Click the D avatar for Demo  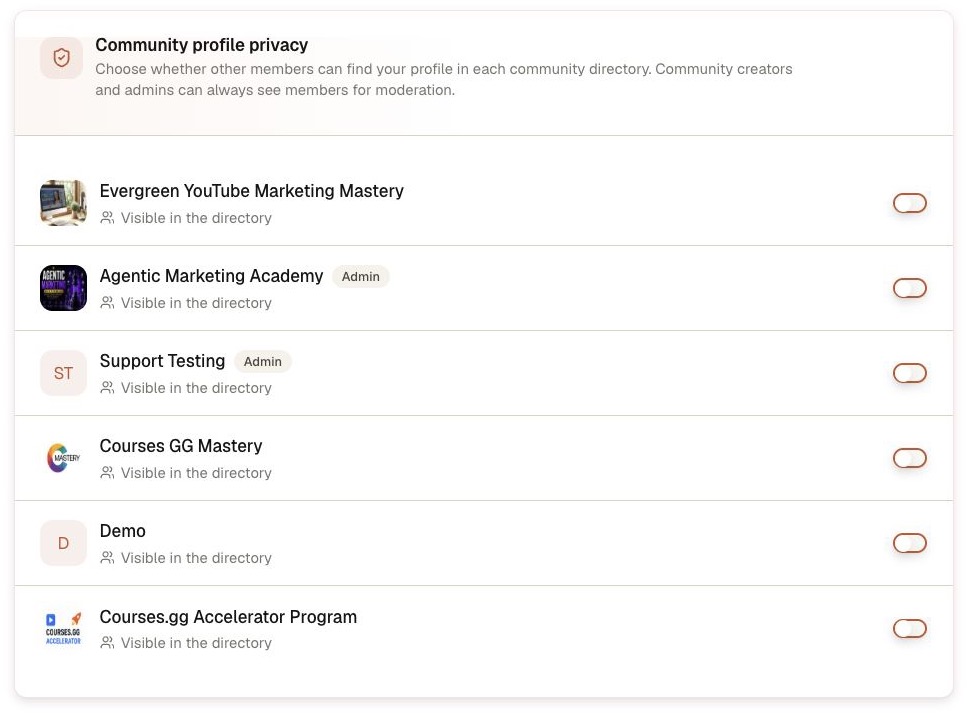63,543
